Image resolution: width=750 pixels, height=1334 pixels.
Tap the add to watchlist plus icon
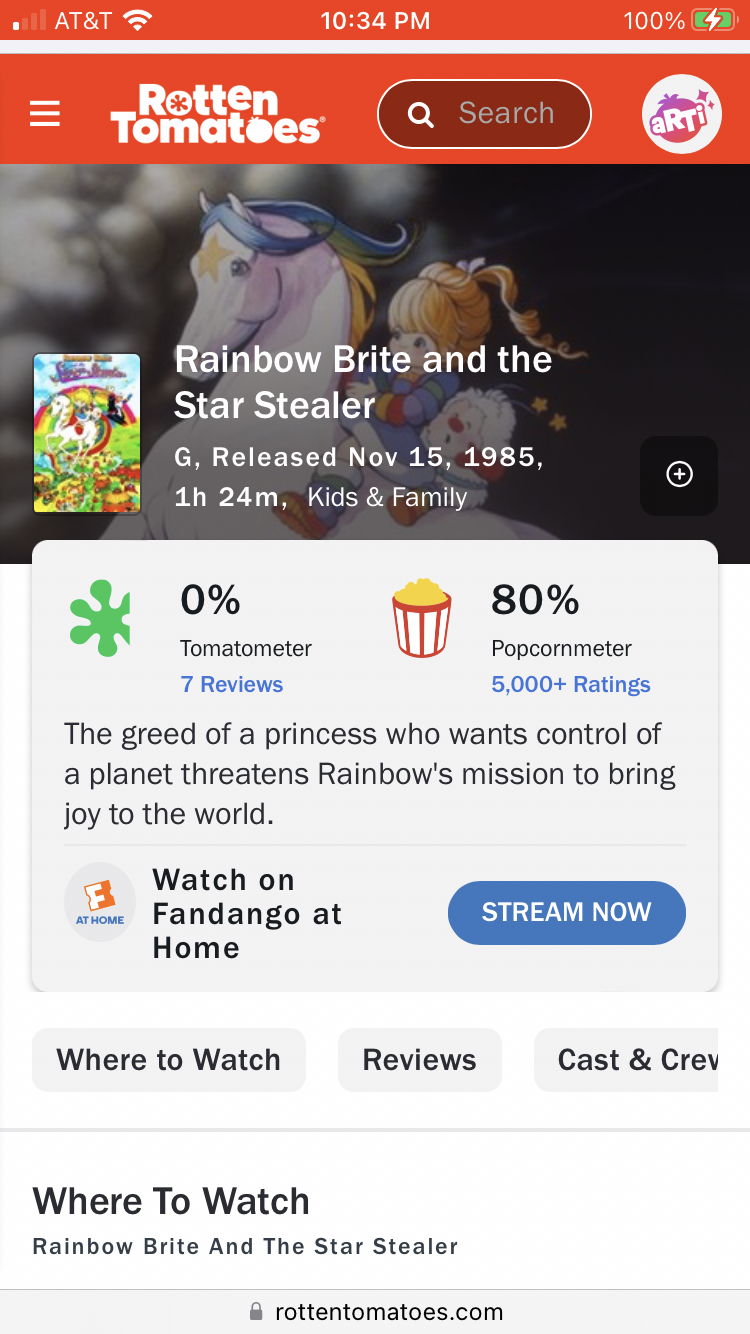point(679,475)
